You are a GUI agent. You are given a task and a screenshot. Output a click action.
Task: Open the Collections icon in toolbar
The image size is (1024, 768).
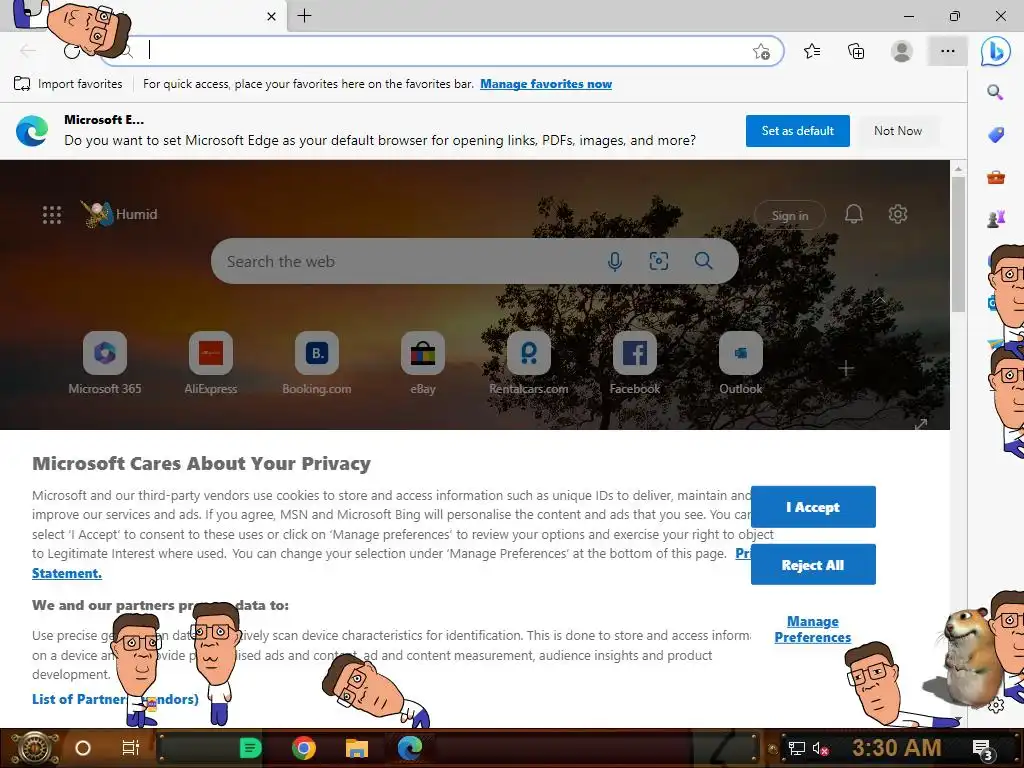[x=856, y=51]
